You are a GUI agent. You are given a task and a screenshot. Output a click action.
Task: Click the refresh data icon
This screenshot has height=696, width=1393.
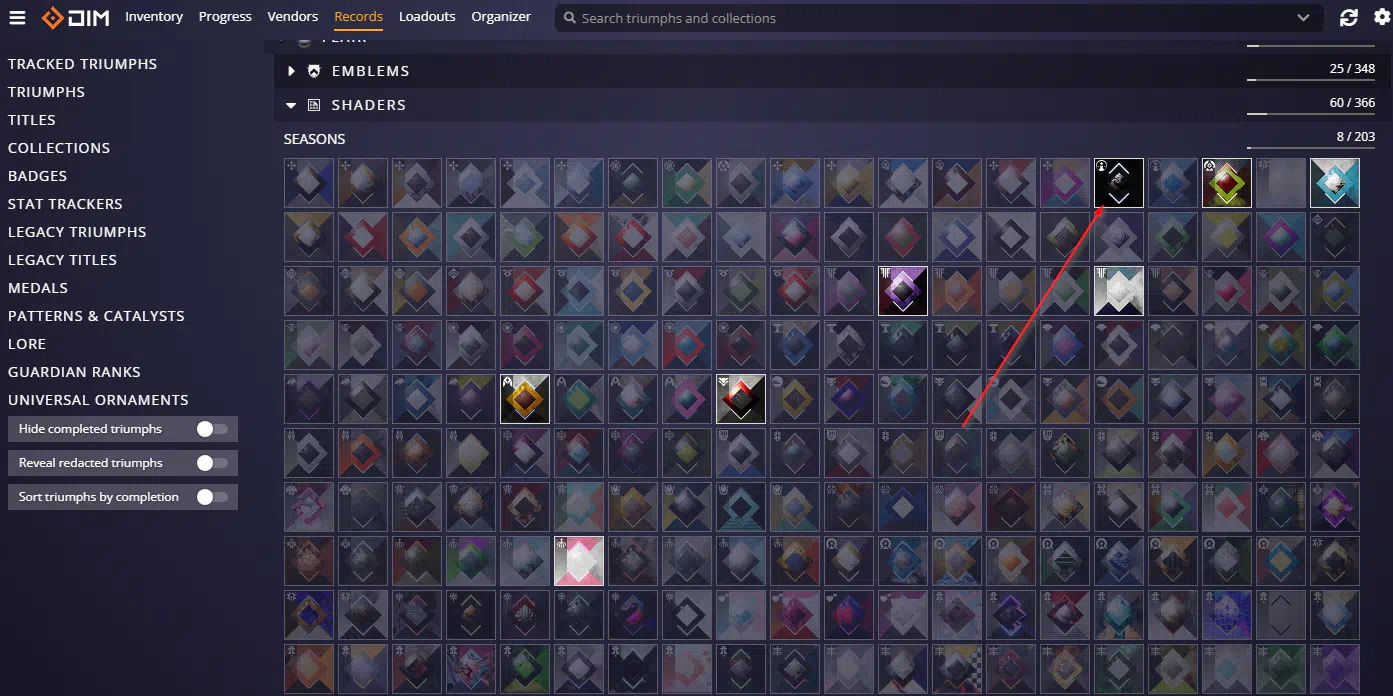1349,17
